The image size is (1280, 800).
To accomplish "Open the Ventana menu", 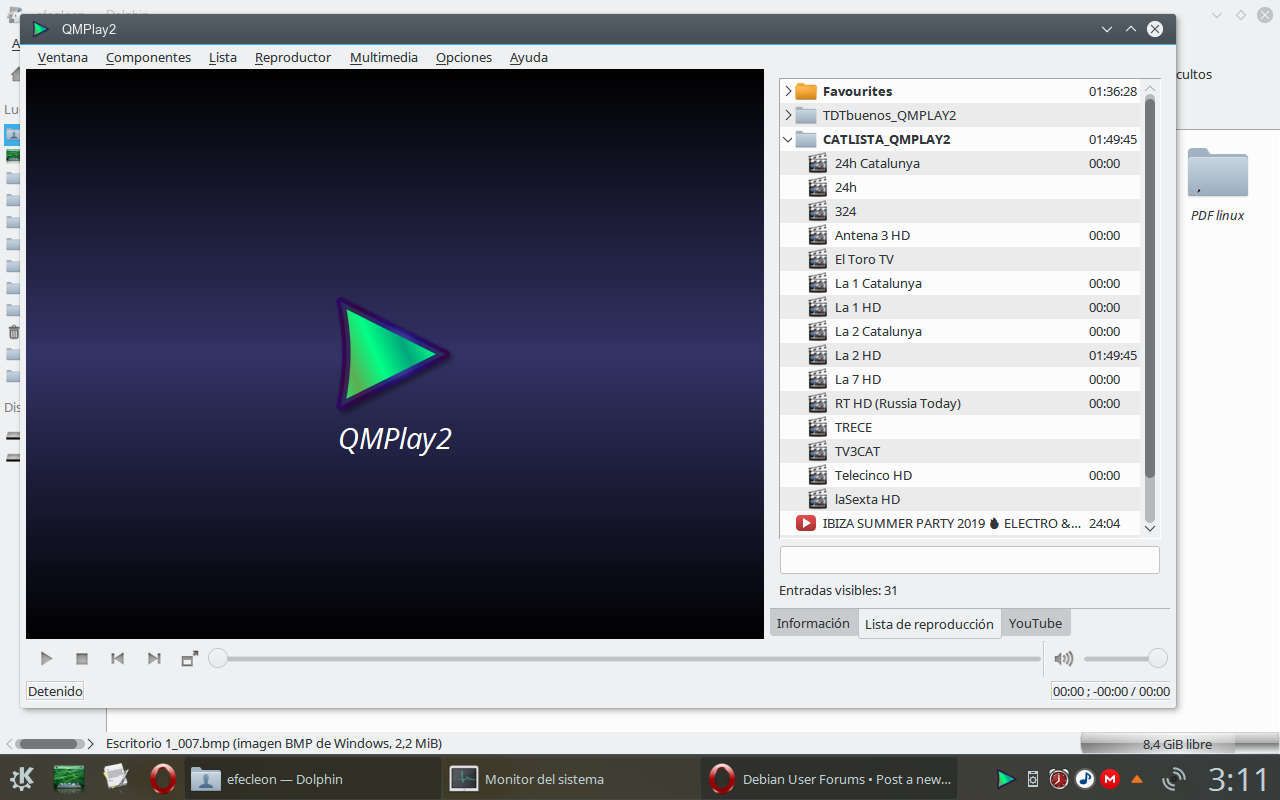I will click(x=63, y=57).
